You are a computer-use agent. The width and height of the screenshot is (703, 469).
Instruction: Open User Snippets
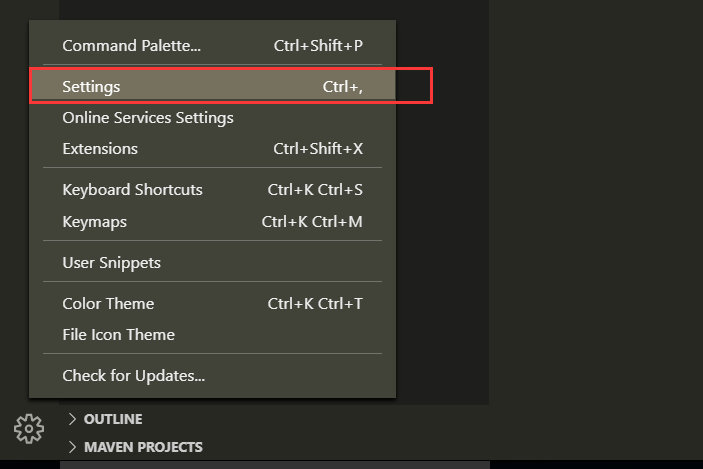click(111, 263)
